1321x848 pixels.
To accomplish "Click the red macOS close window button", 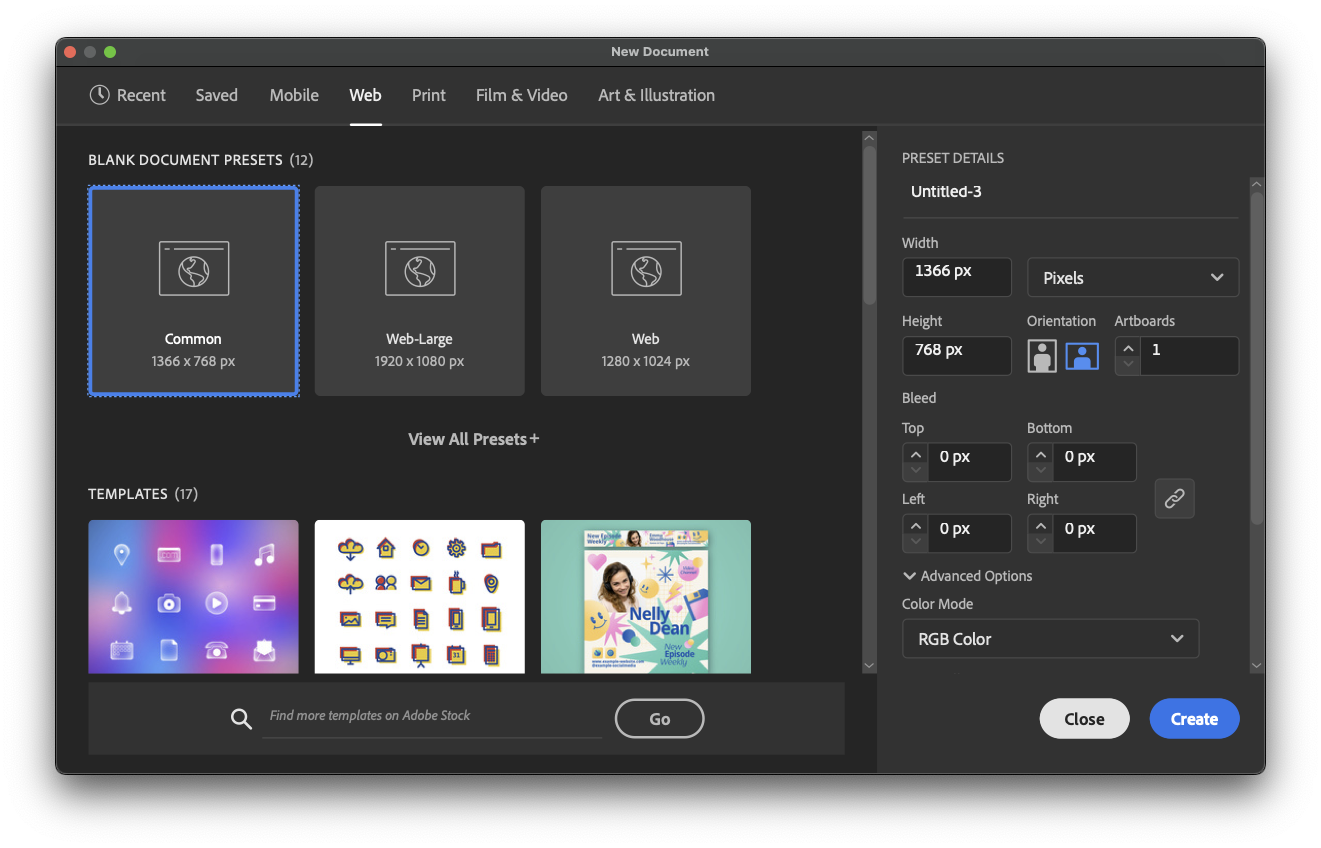I will (70, 52).
